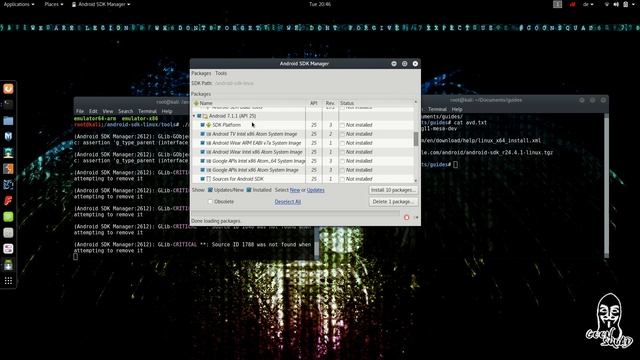Launch Armitage icon in the dock
Viewport: 640px width, 360px height.
point(8,153)
